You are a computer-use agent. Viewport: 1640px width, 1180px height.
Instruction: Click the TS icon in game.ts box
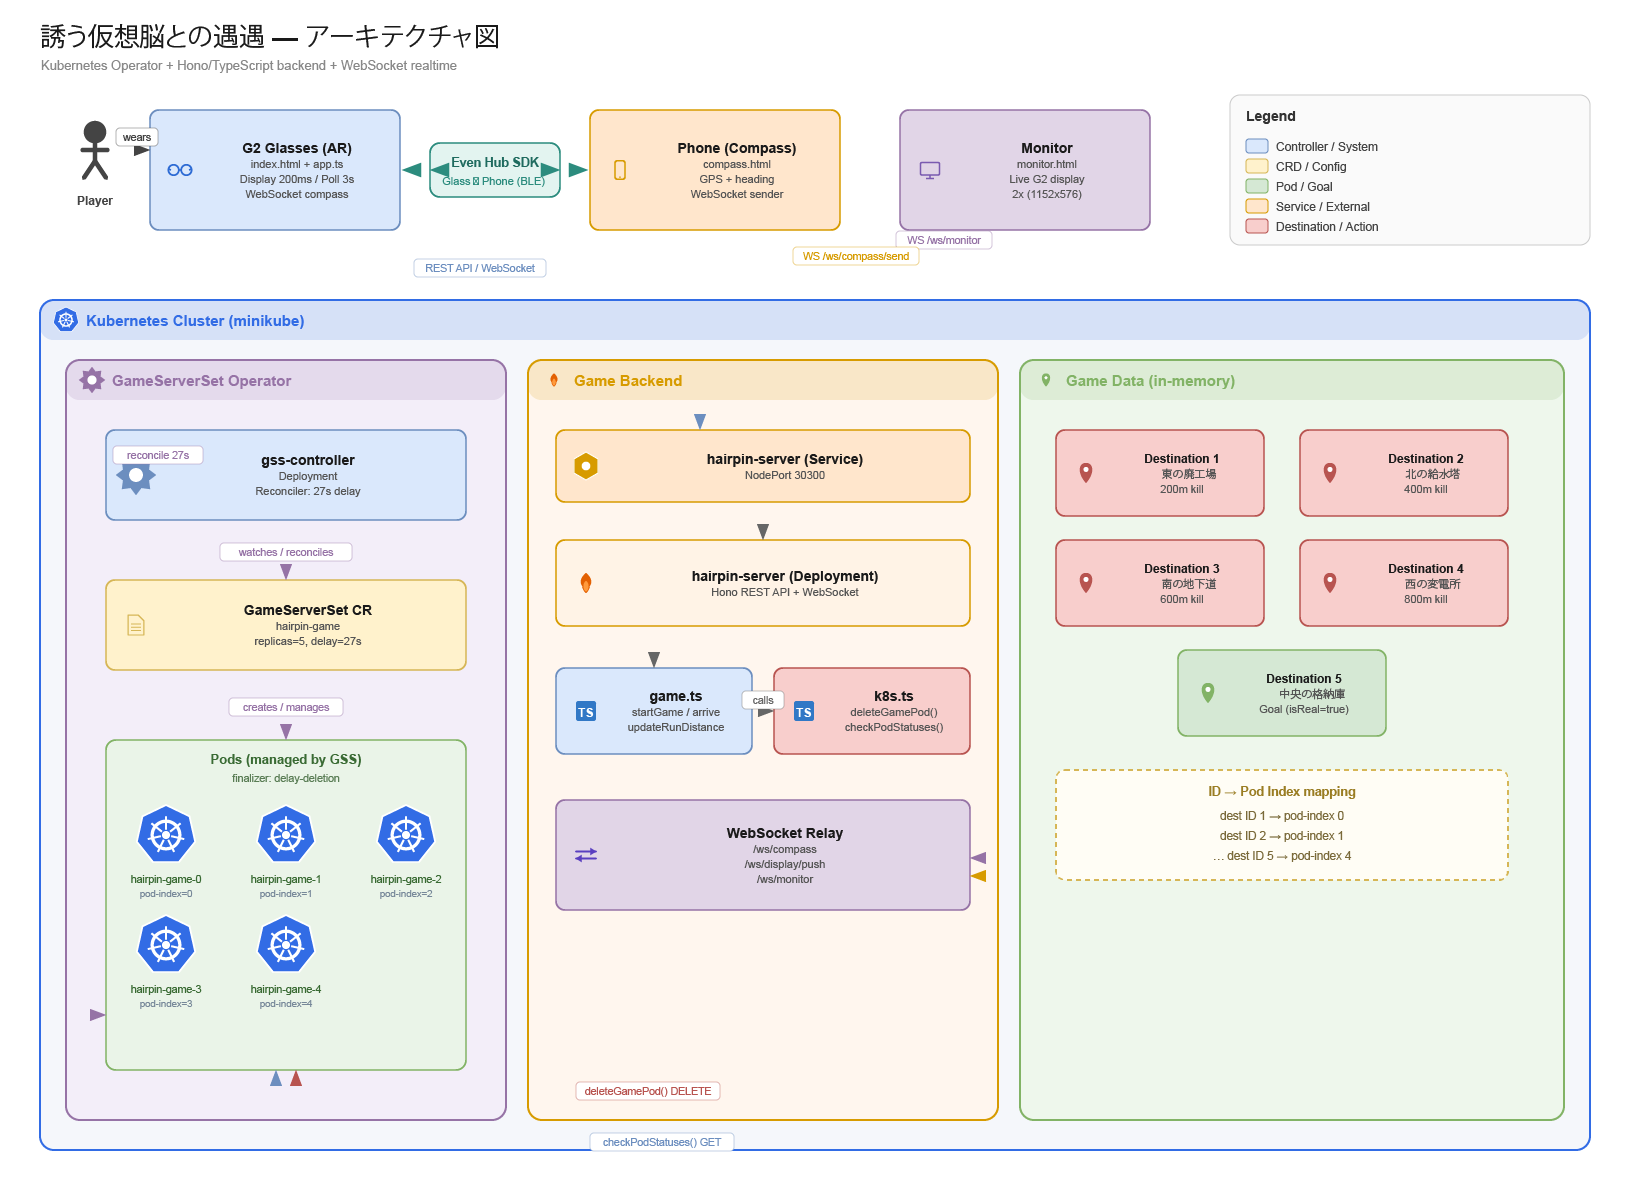[x=586, y=712]
